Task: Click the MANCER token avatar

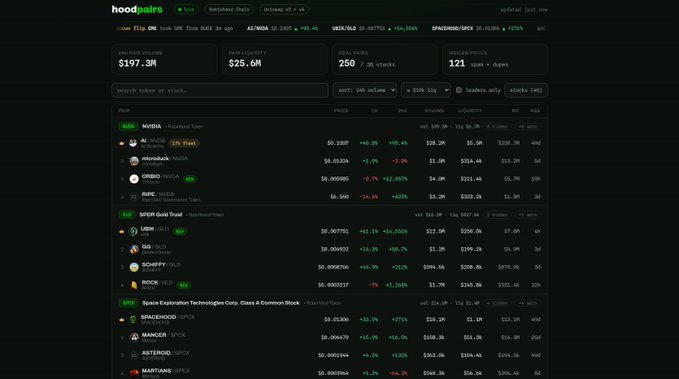Action: click(x=134, y=337)
